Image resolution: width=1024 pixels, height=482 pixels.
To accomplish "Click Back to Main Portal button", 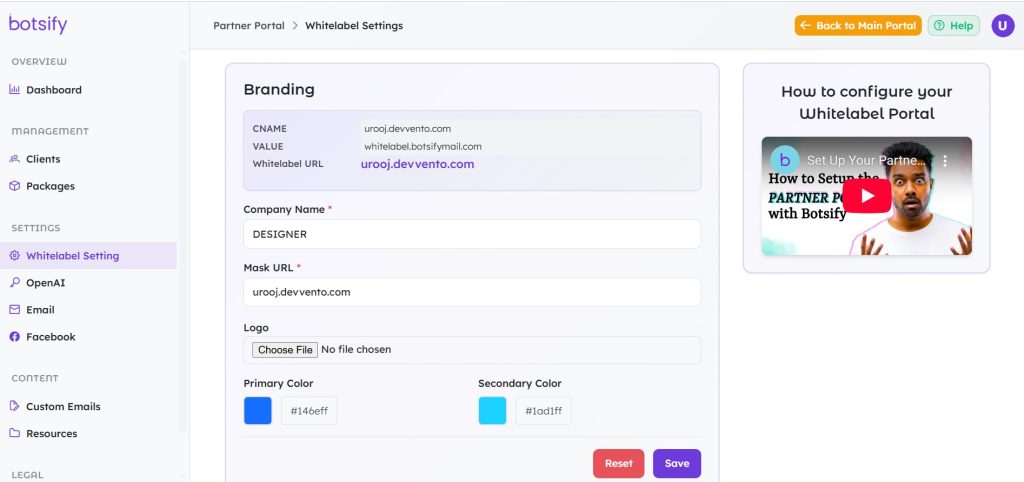I will click(x=857, y=26).
